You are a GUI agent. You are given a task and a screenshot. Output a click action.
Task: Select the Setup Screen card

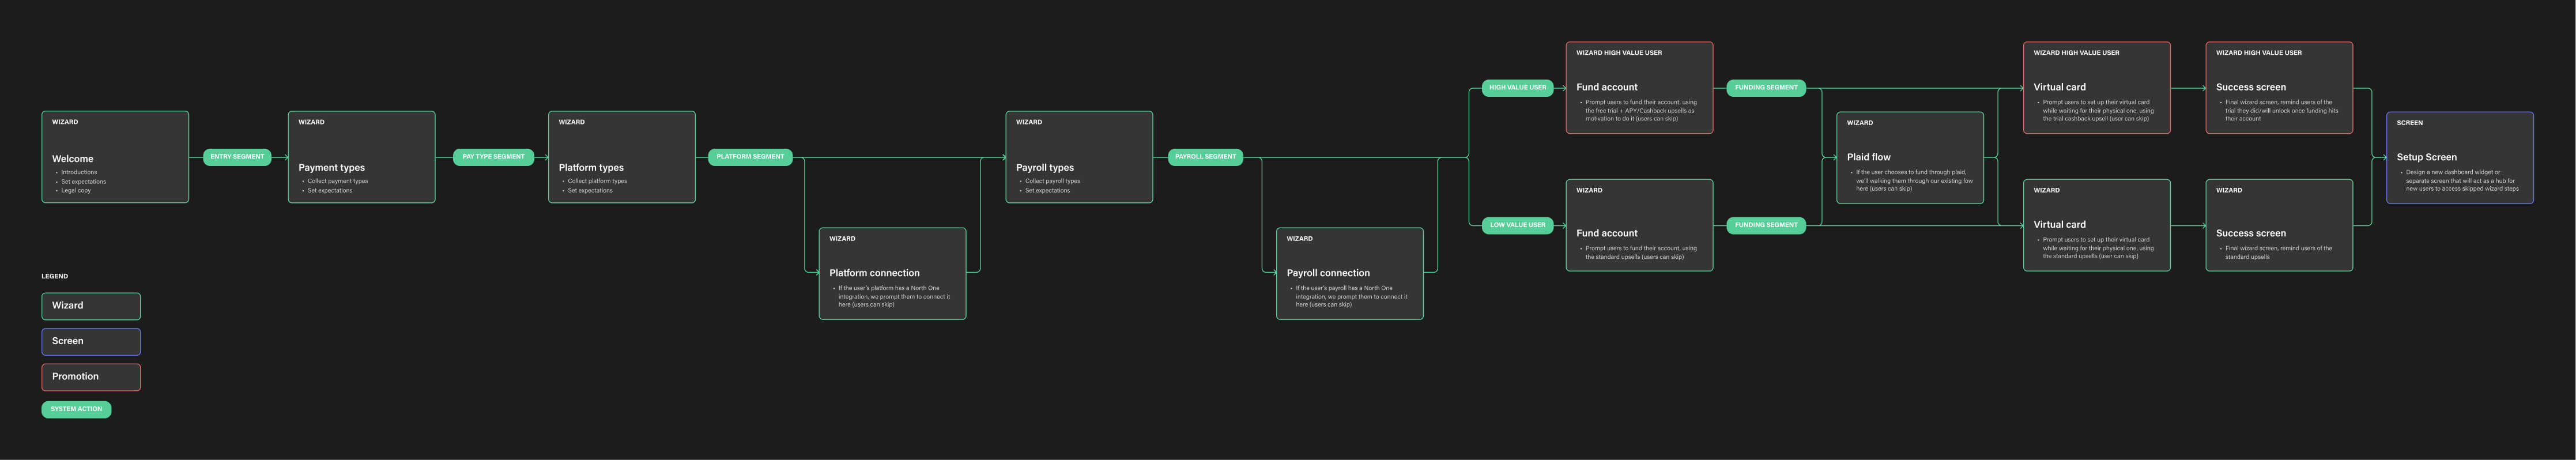(x=2460, y=158)
